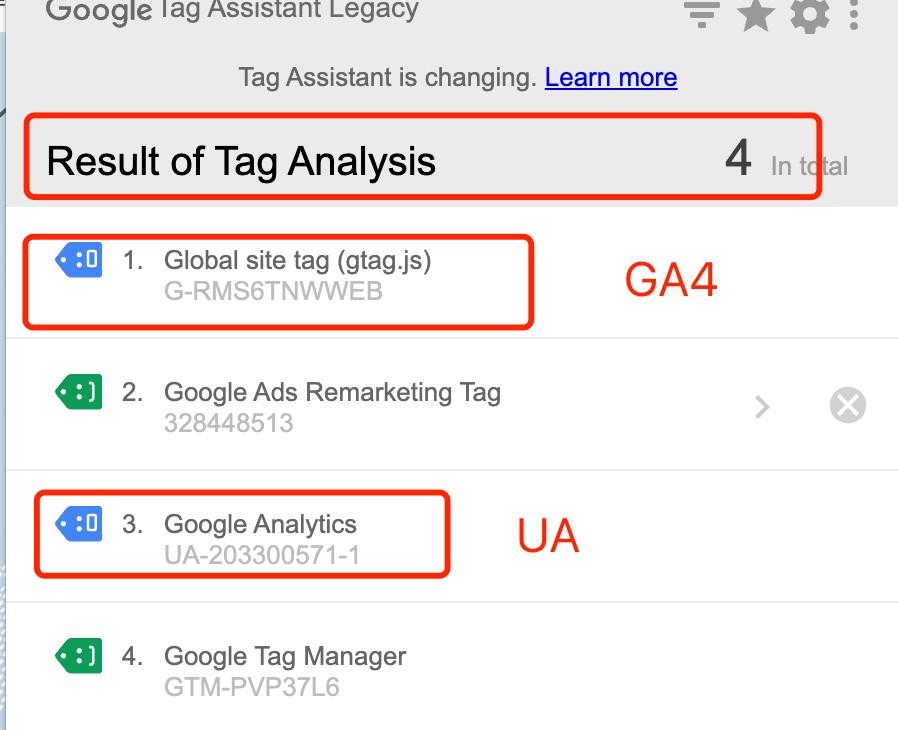Click the green Google Ads Remarketing Tag icon
The width and height of the screenshot is (898, 730).
[78, 392]
